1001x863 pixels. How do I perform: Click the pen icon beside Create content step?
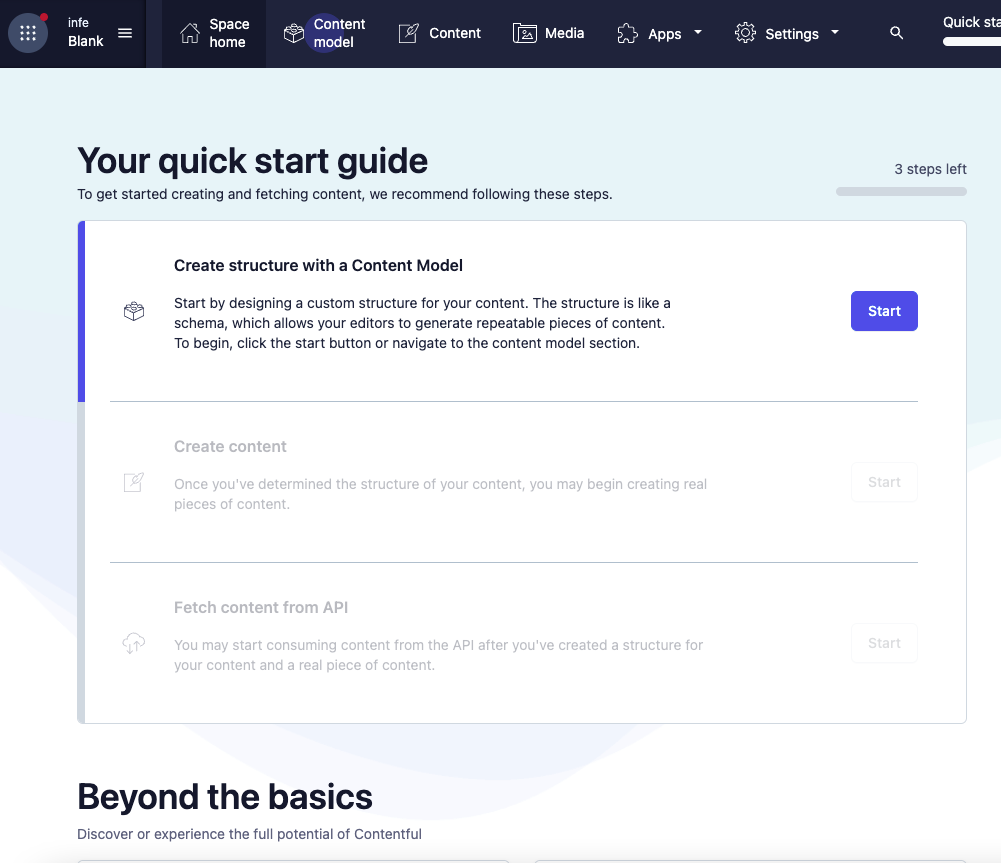[x=133, y=482]
